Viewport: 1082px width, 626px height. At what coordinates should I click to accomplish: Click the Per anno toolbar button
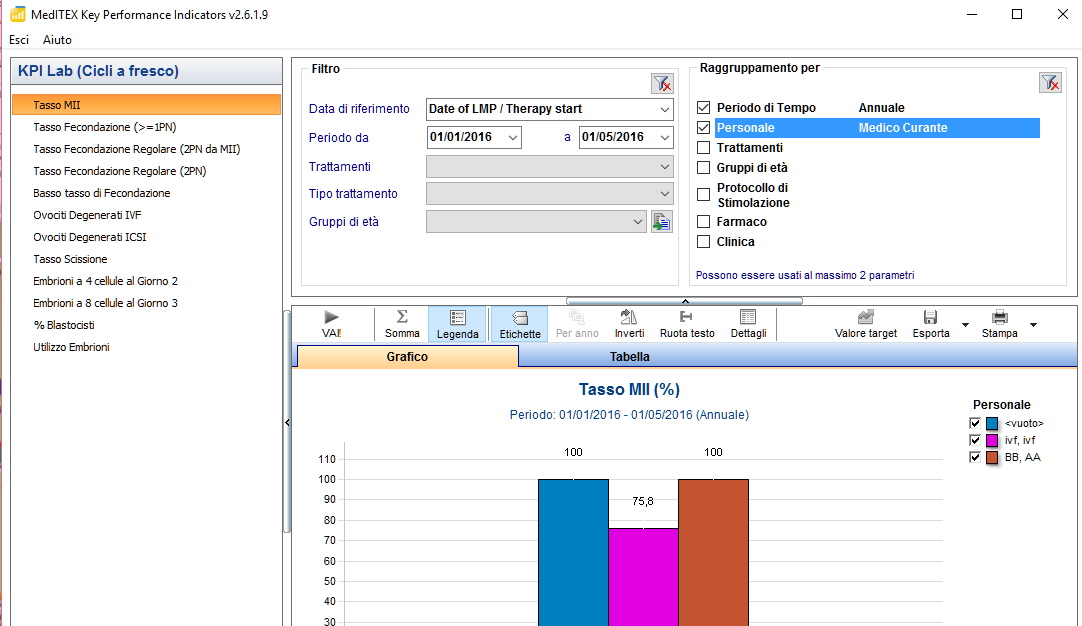coord(577,324)
